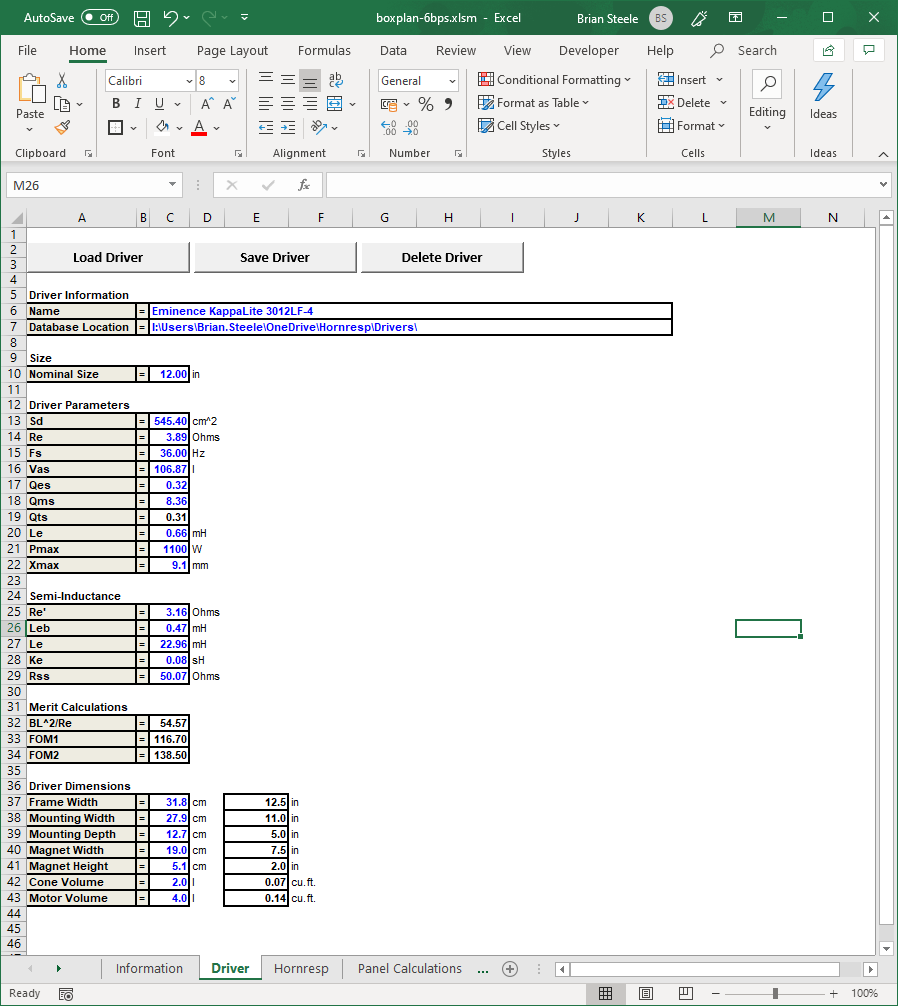898x1006 pixels.
Task: Click the Copy icon in Clipboard group
Action: (62, 104)
